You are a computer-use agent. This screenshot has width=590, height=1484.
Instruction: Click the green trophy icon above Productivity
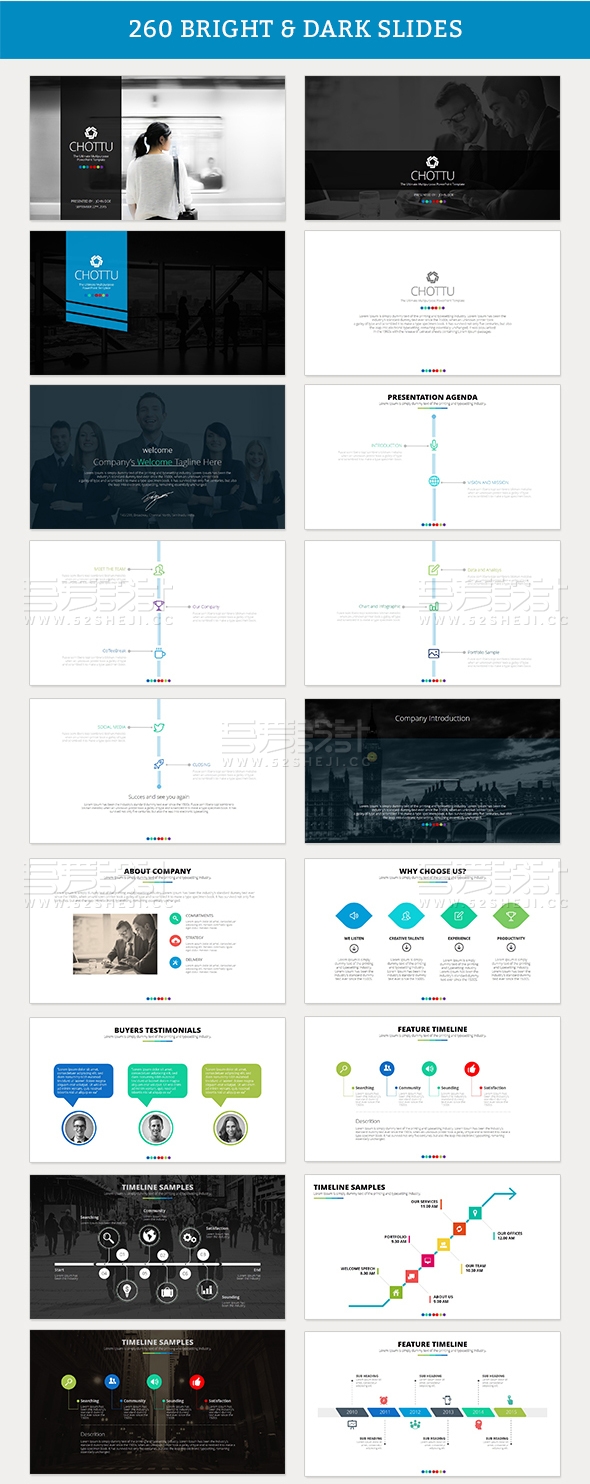coord(510,915)
